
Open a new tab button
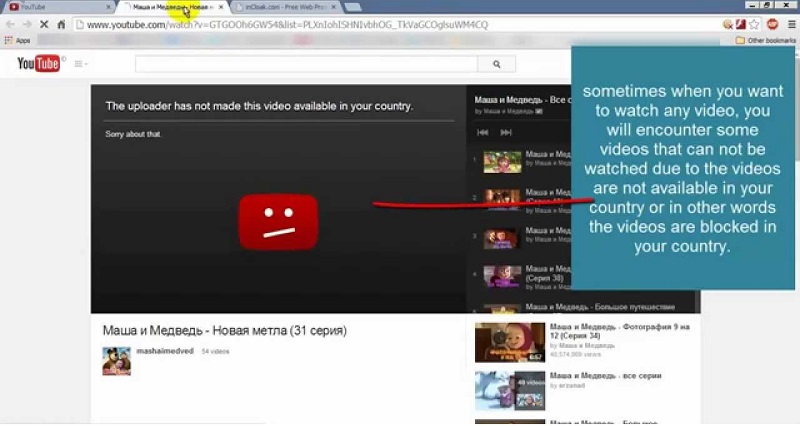(353, 7)
